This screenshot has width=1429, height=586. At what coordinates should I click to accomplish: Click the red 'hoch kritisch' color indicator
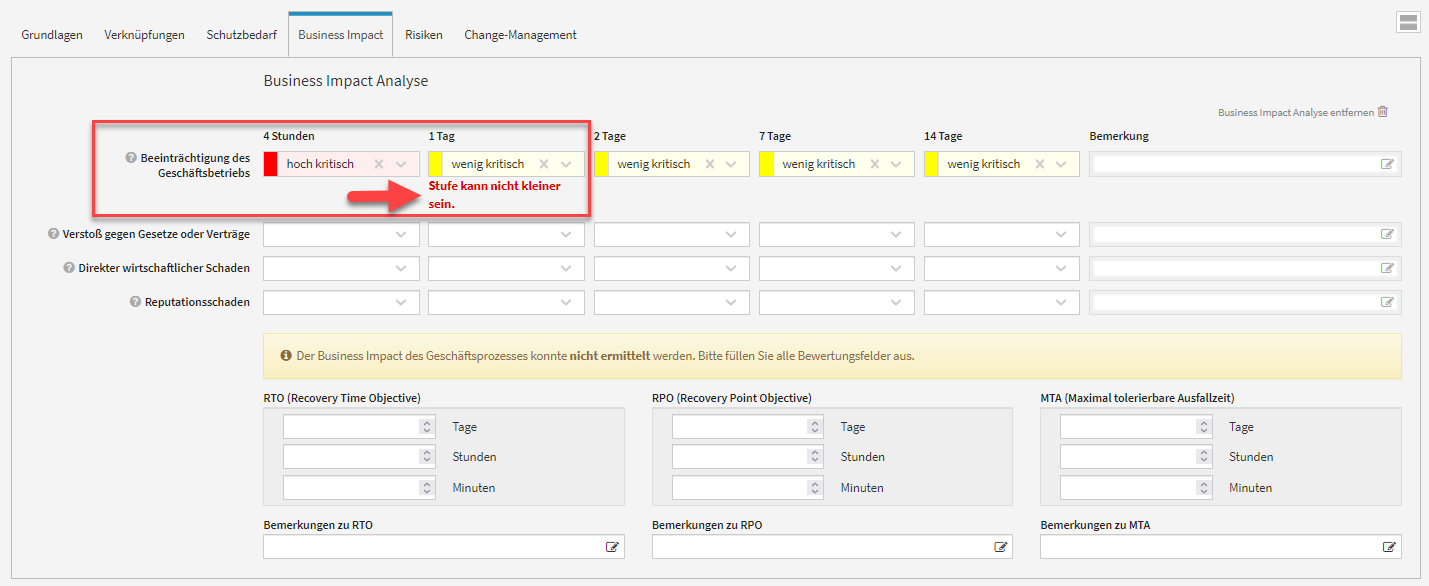coord(270,164)
